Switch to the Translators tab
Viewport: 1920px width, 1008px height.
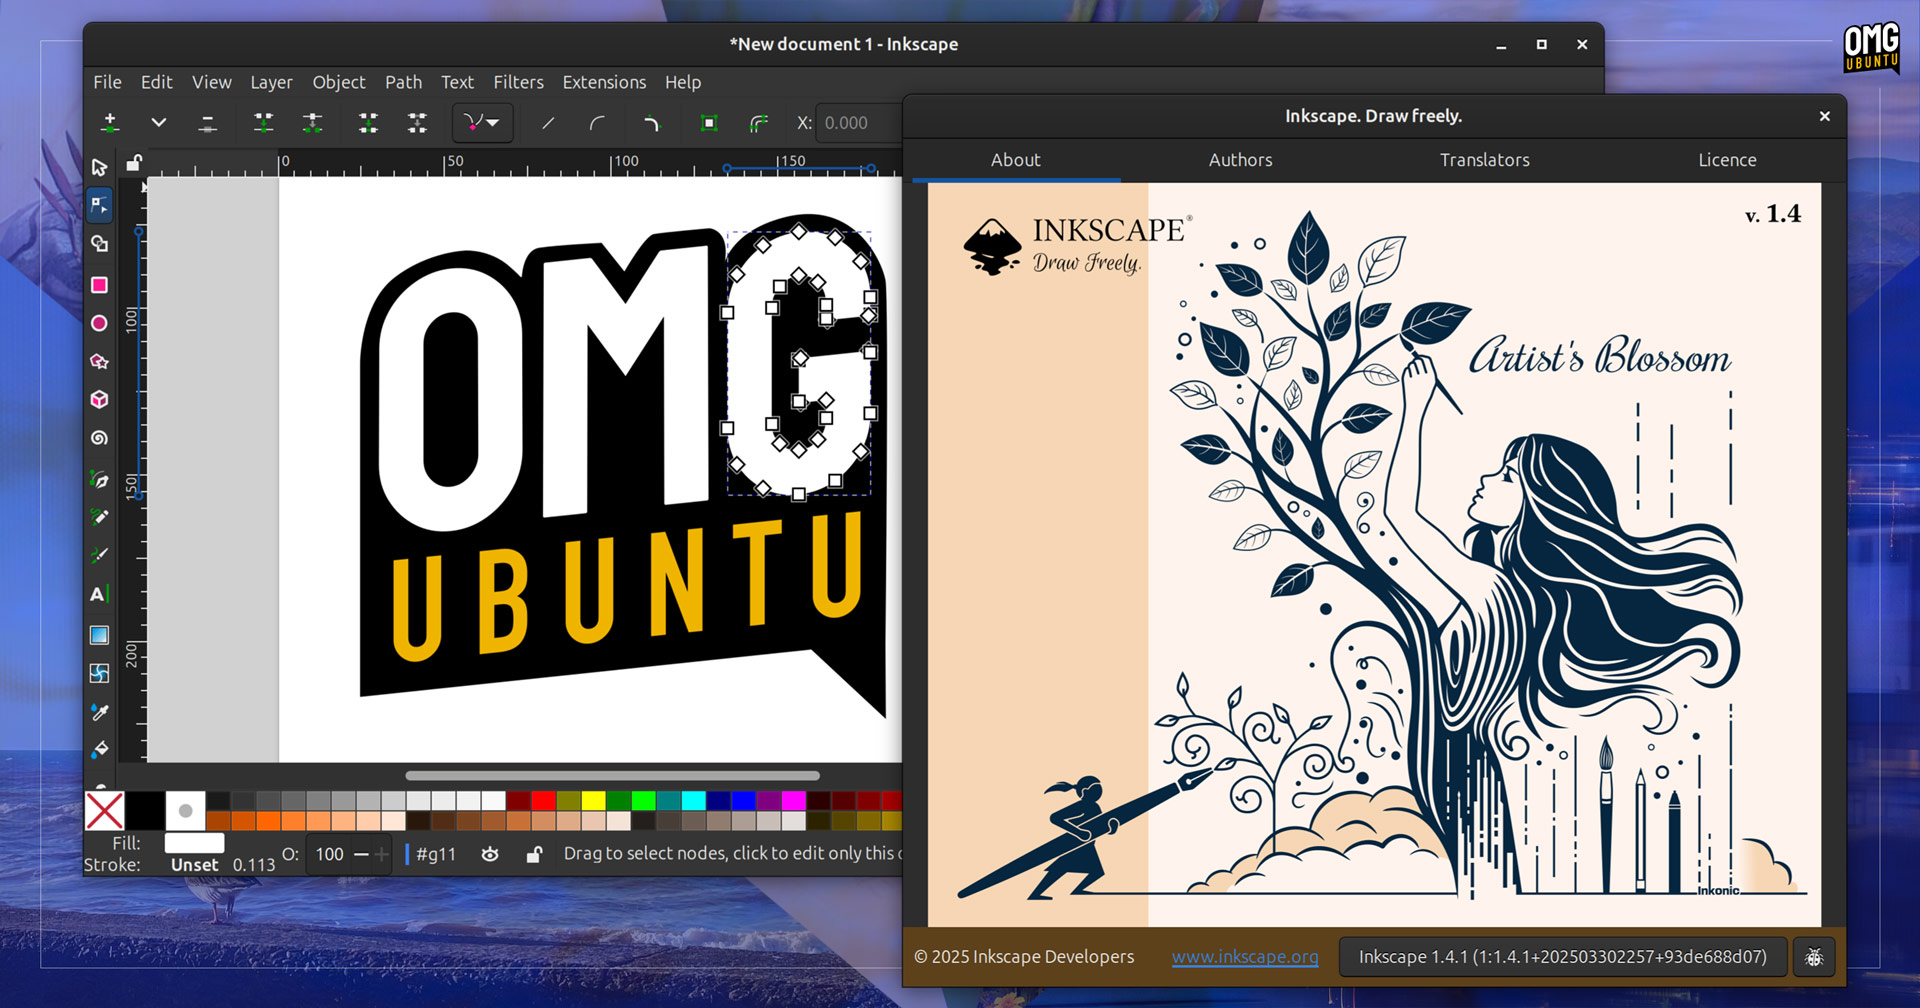tap(1484, 160)
